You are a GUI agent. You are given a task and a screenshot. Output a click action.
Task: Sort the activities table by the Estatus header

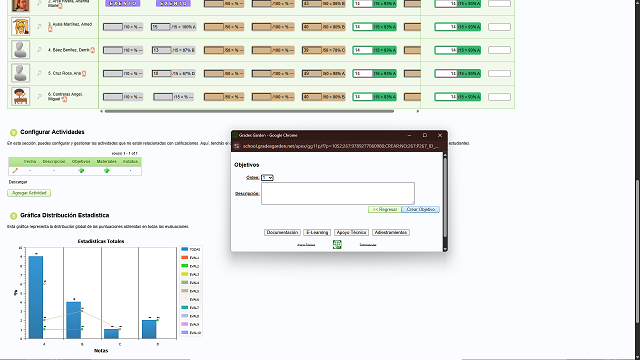[x=130, y=162]
